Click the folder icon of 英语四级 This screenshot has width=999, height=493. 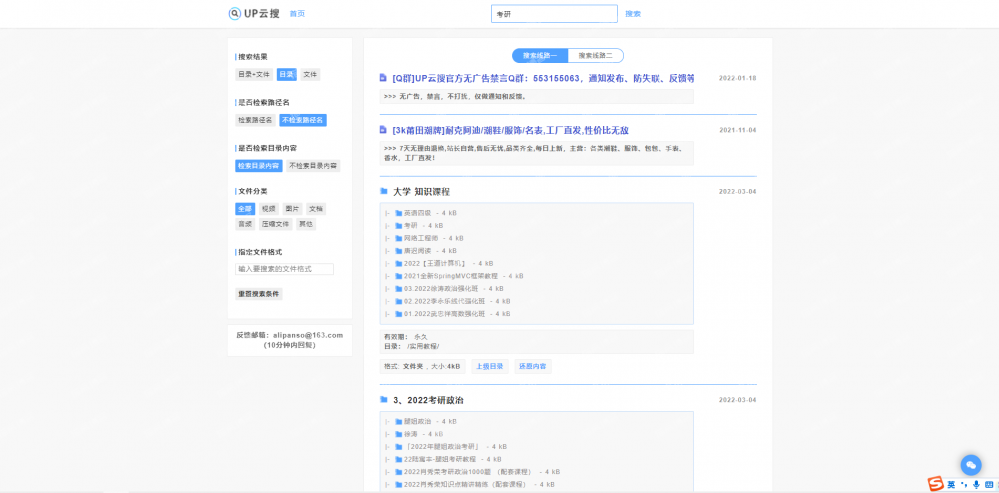[399, 213]
